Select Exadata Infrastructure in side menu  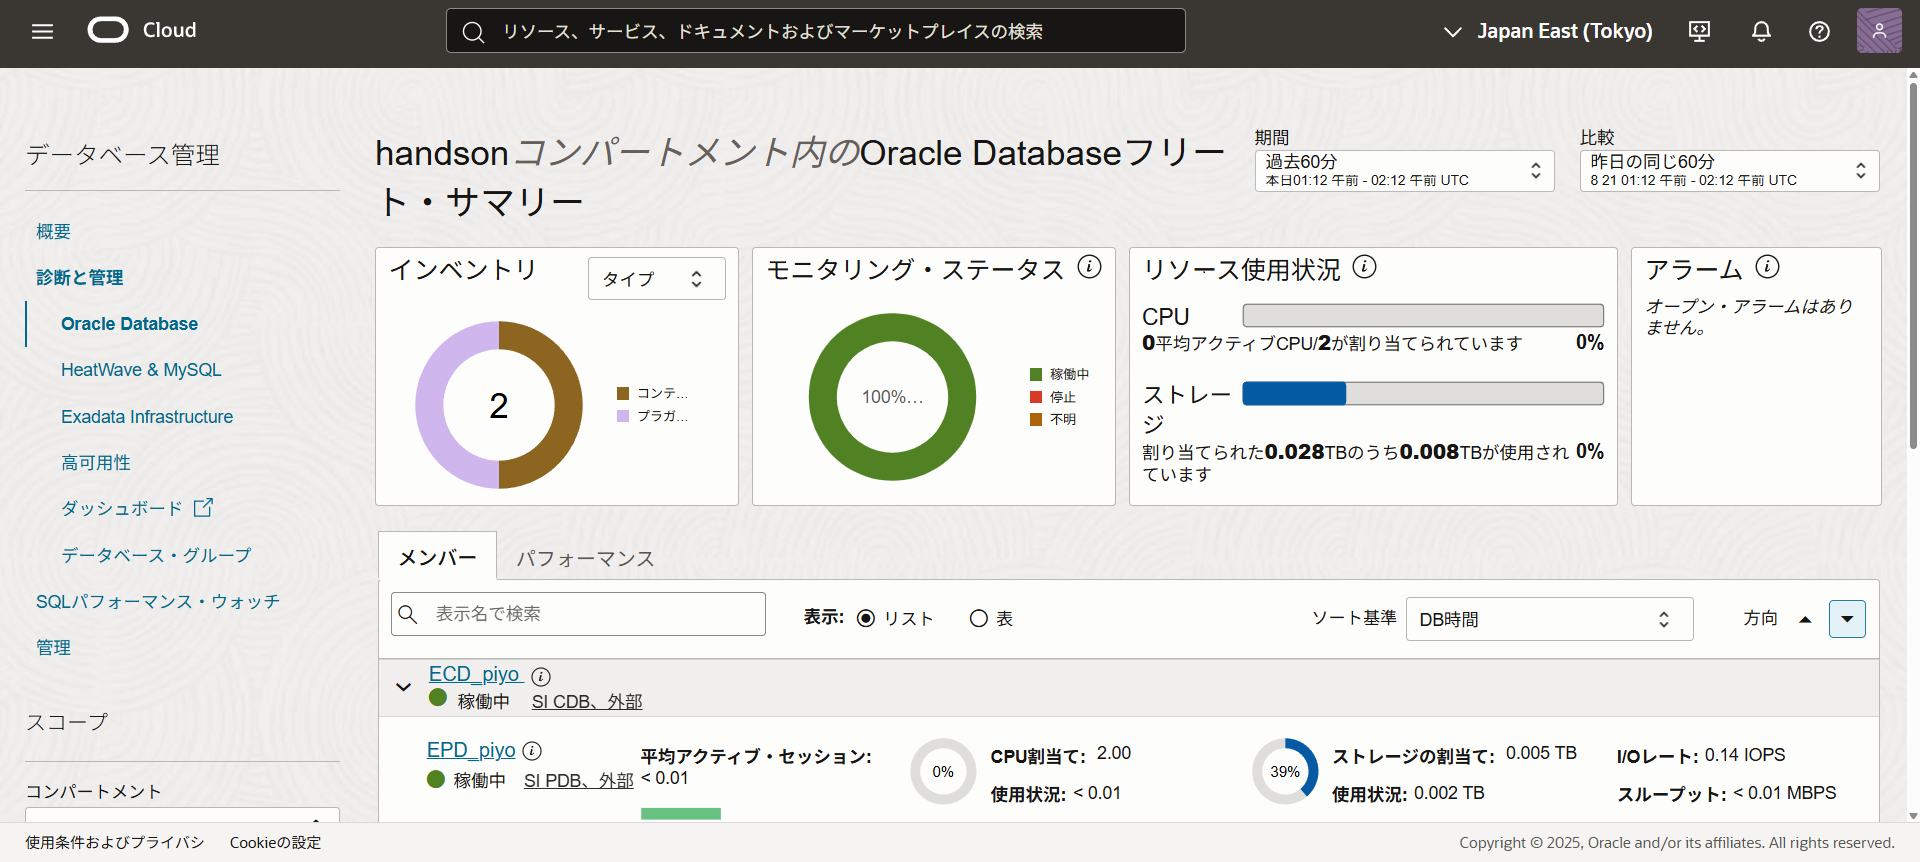click(x=147, y=417)
